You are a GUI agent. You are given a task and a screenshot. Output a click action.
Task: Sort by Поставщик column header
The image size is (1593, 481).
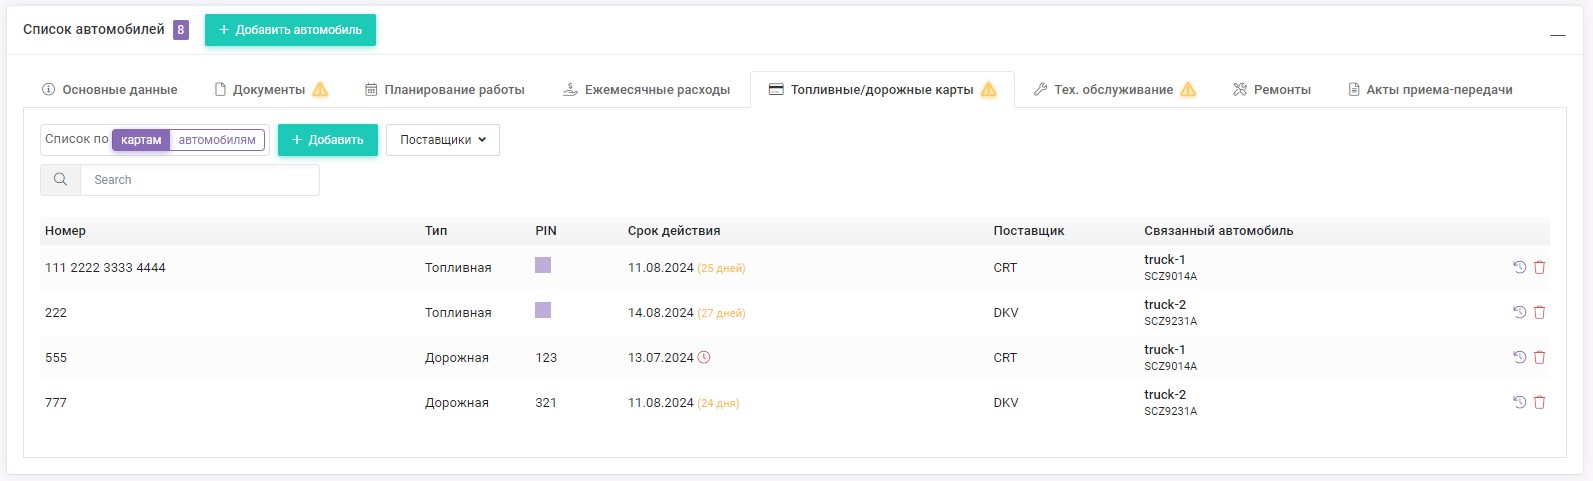click(1029, 230)
